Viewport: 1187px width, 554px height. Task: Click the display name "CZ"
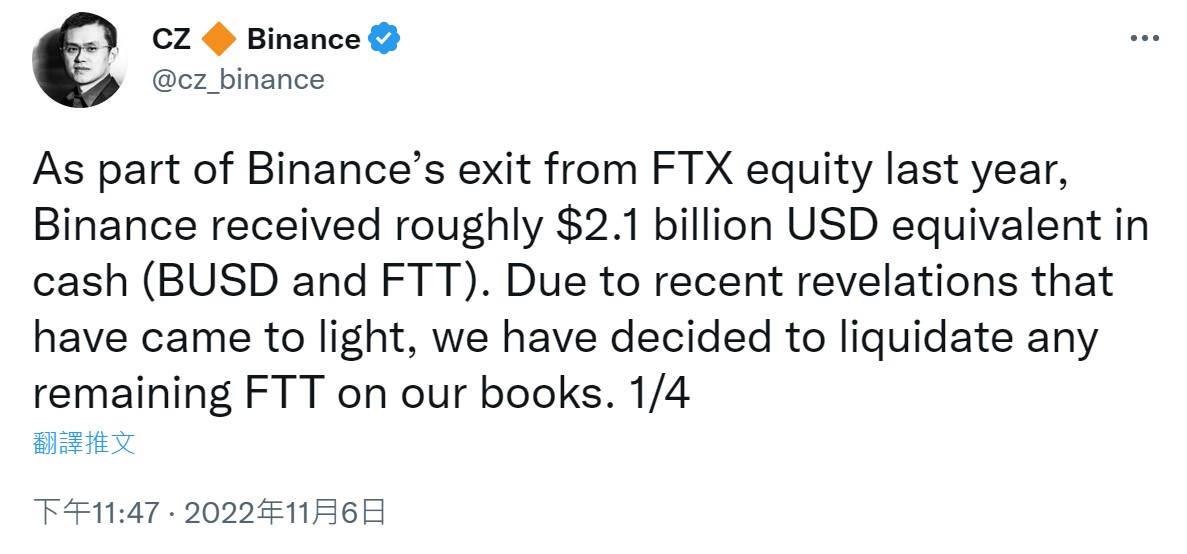point(172,39)
